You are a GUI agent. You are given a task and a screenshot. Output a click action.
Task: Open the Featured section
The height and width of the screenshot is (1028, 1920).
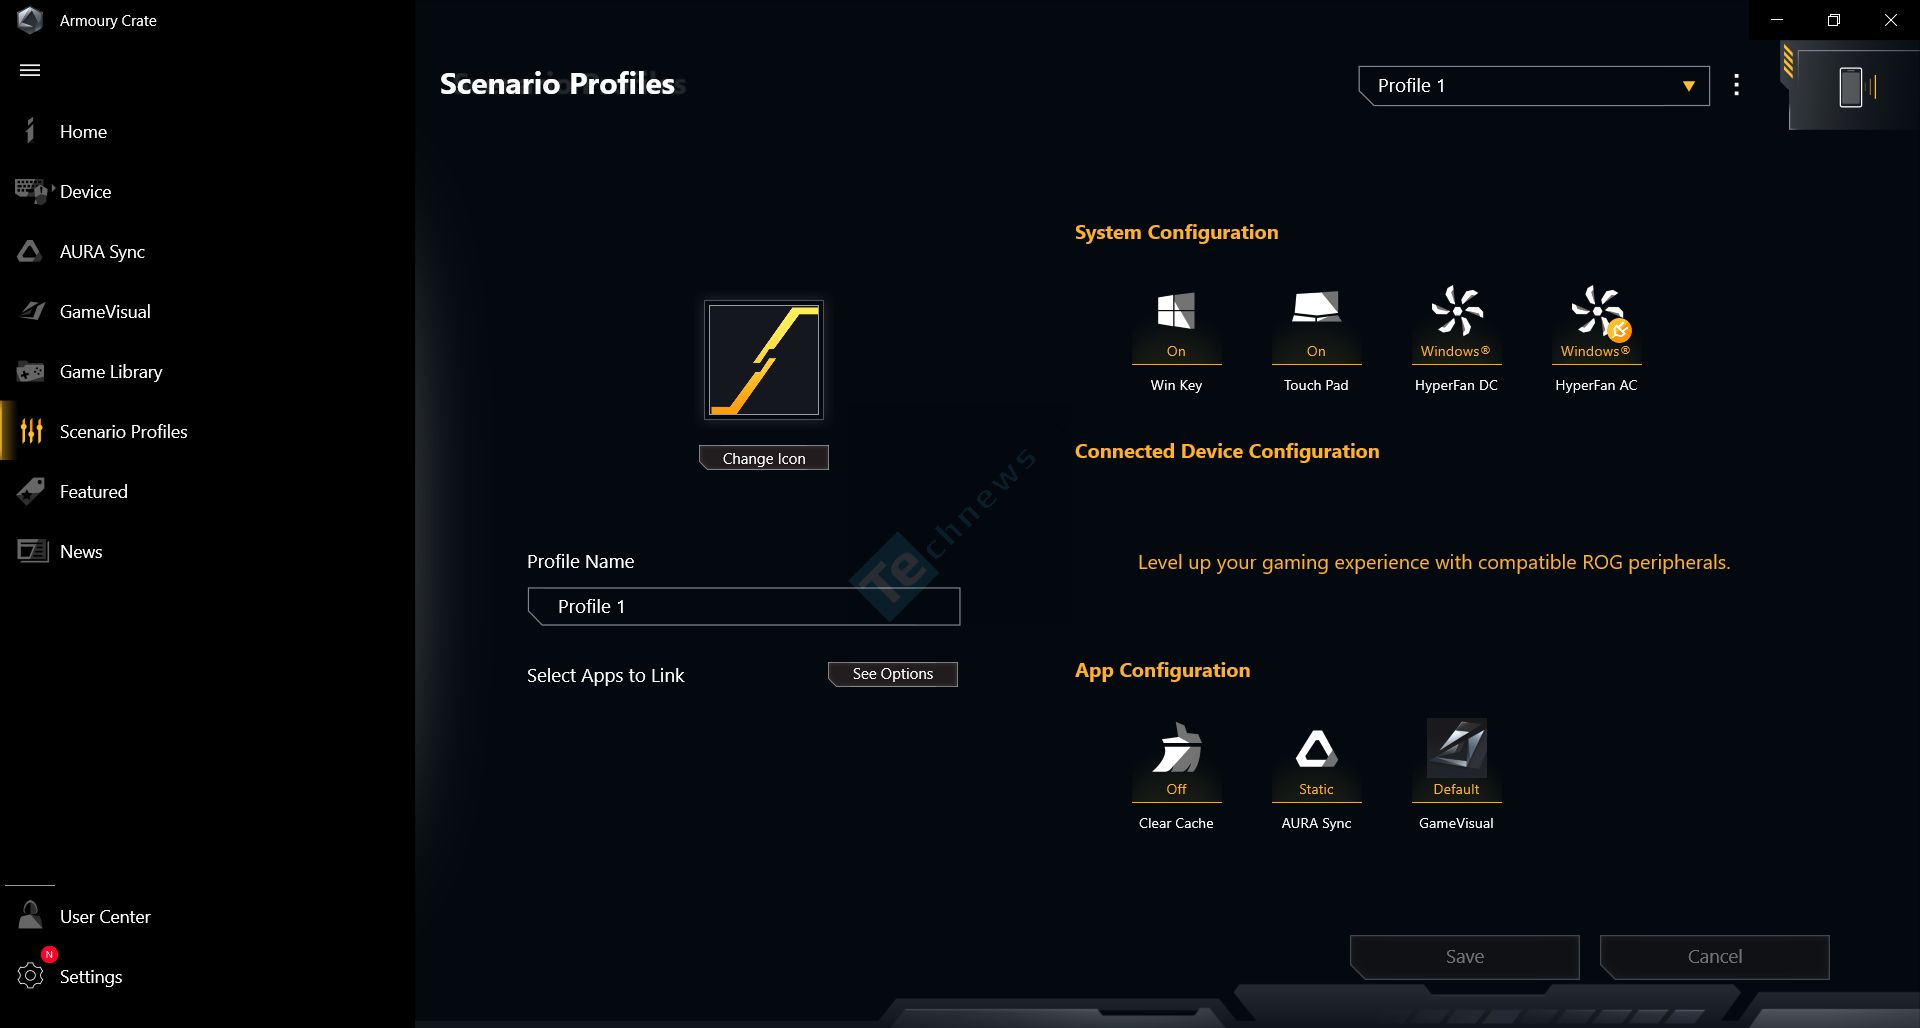click(93, 491)
